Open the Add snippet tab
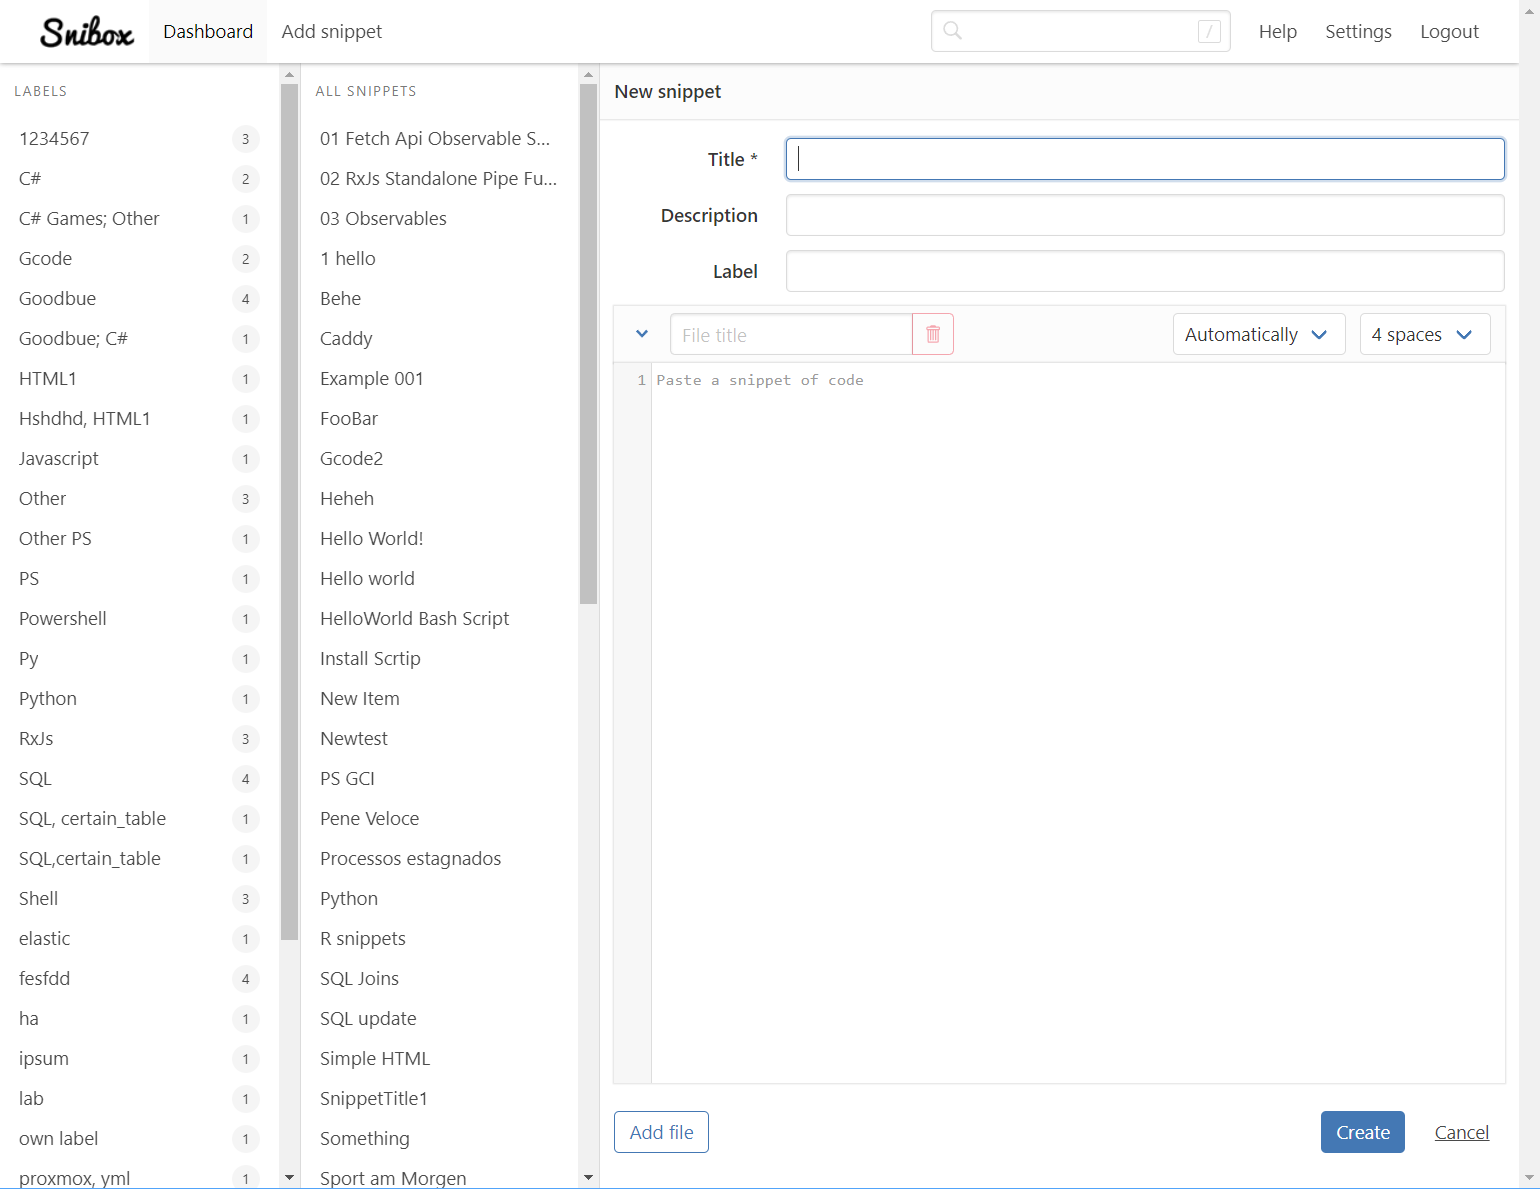Screen dimensions: 1540x1189 [x=332, y=32]
